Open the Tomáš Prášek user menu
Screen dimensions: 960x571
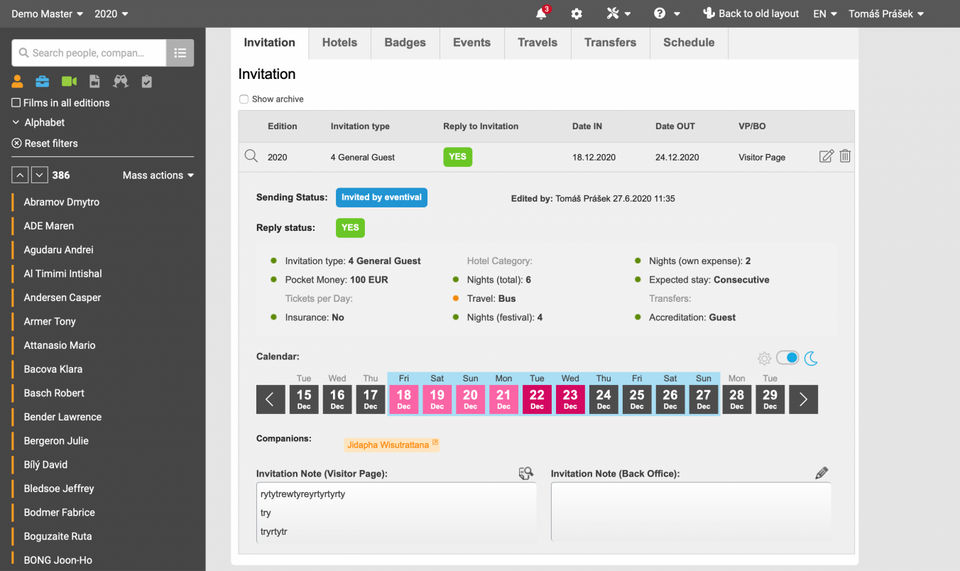[x=886, y=13]
